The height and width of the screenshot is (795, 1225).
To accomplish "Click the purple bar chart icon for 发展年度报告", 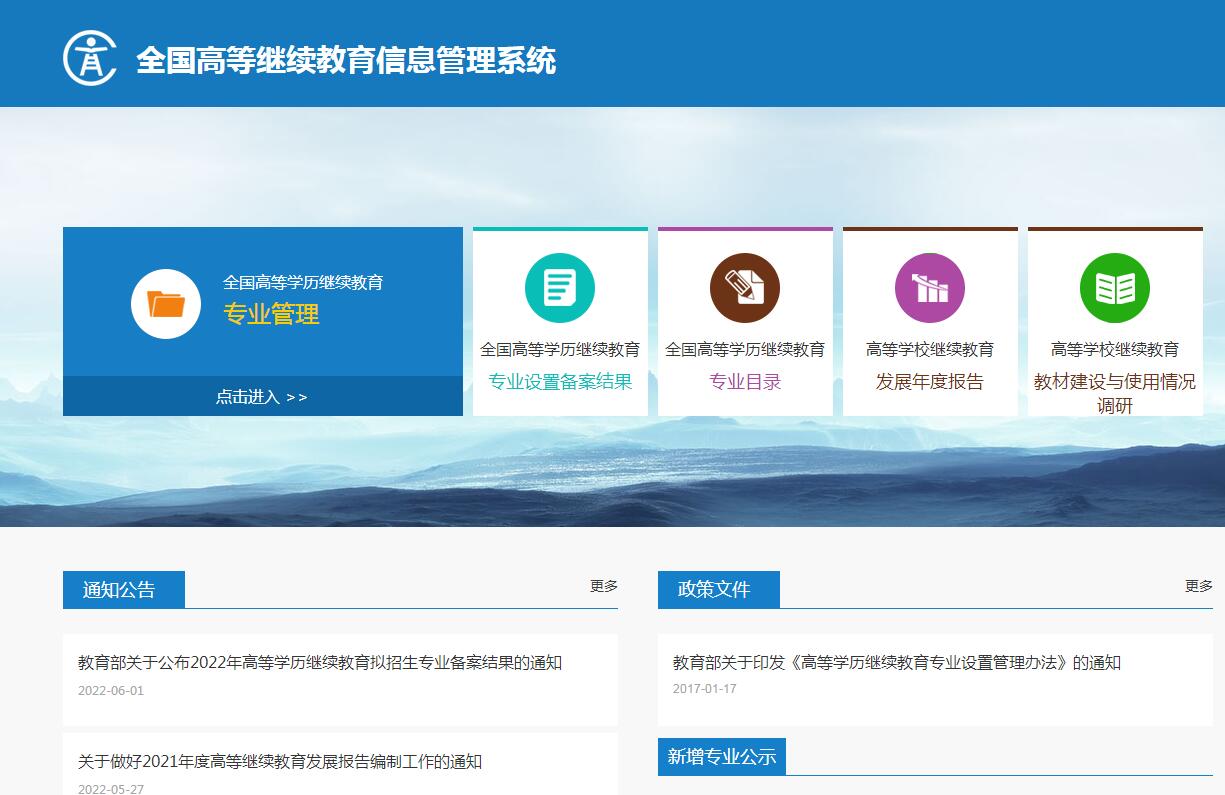I will [930, 288].
